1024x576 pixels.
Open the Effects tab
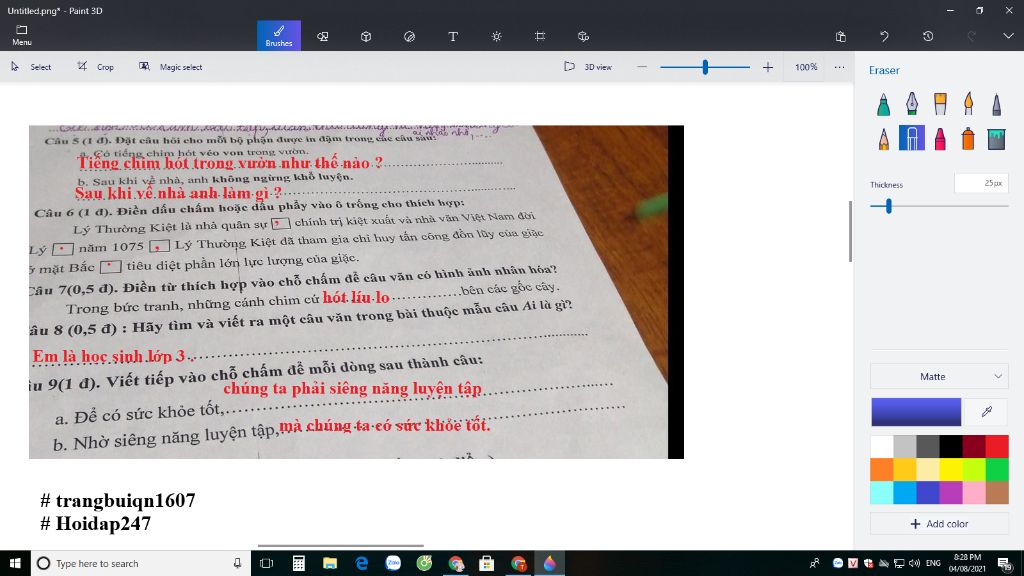[x=496, y=37]
